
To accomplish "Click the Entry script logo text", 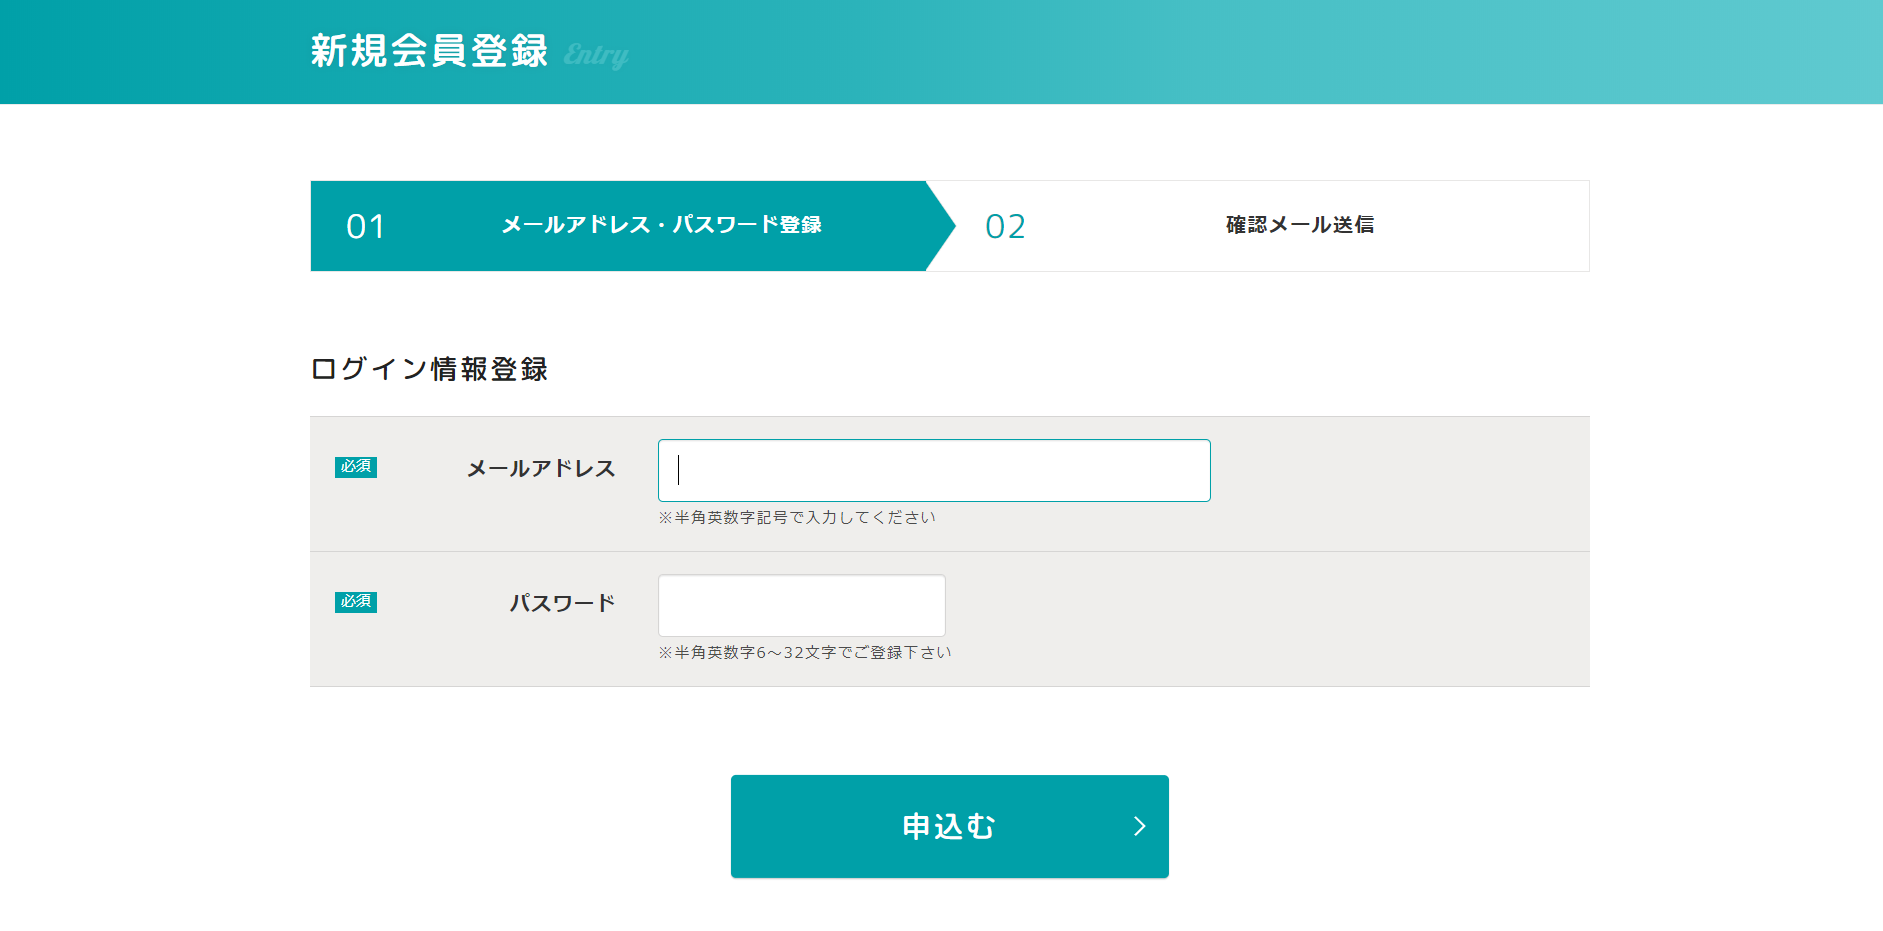I will click(x=596, y=55).
